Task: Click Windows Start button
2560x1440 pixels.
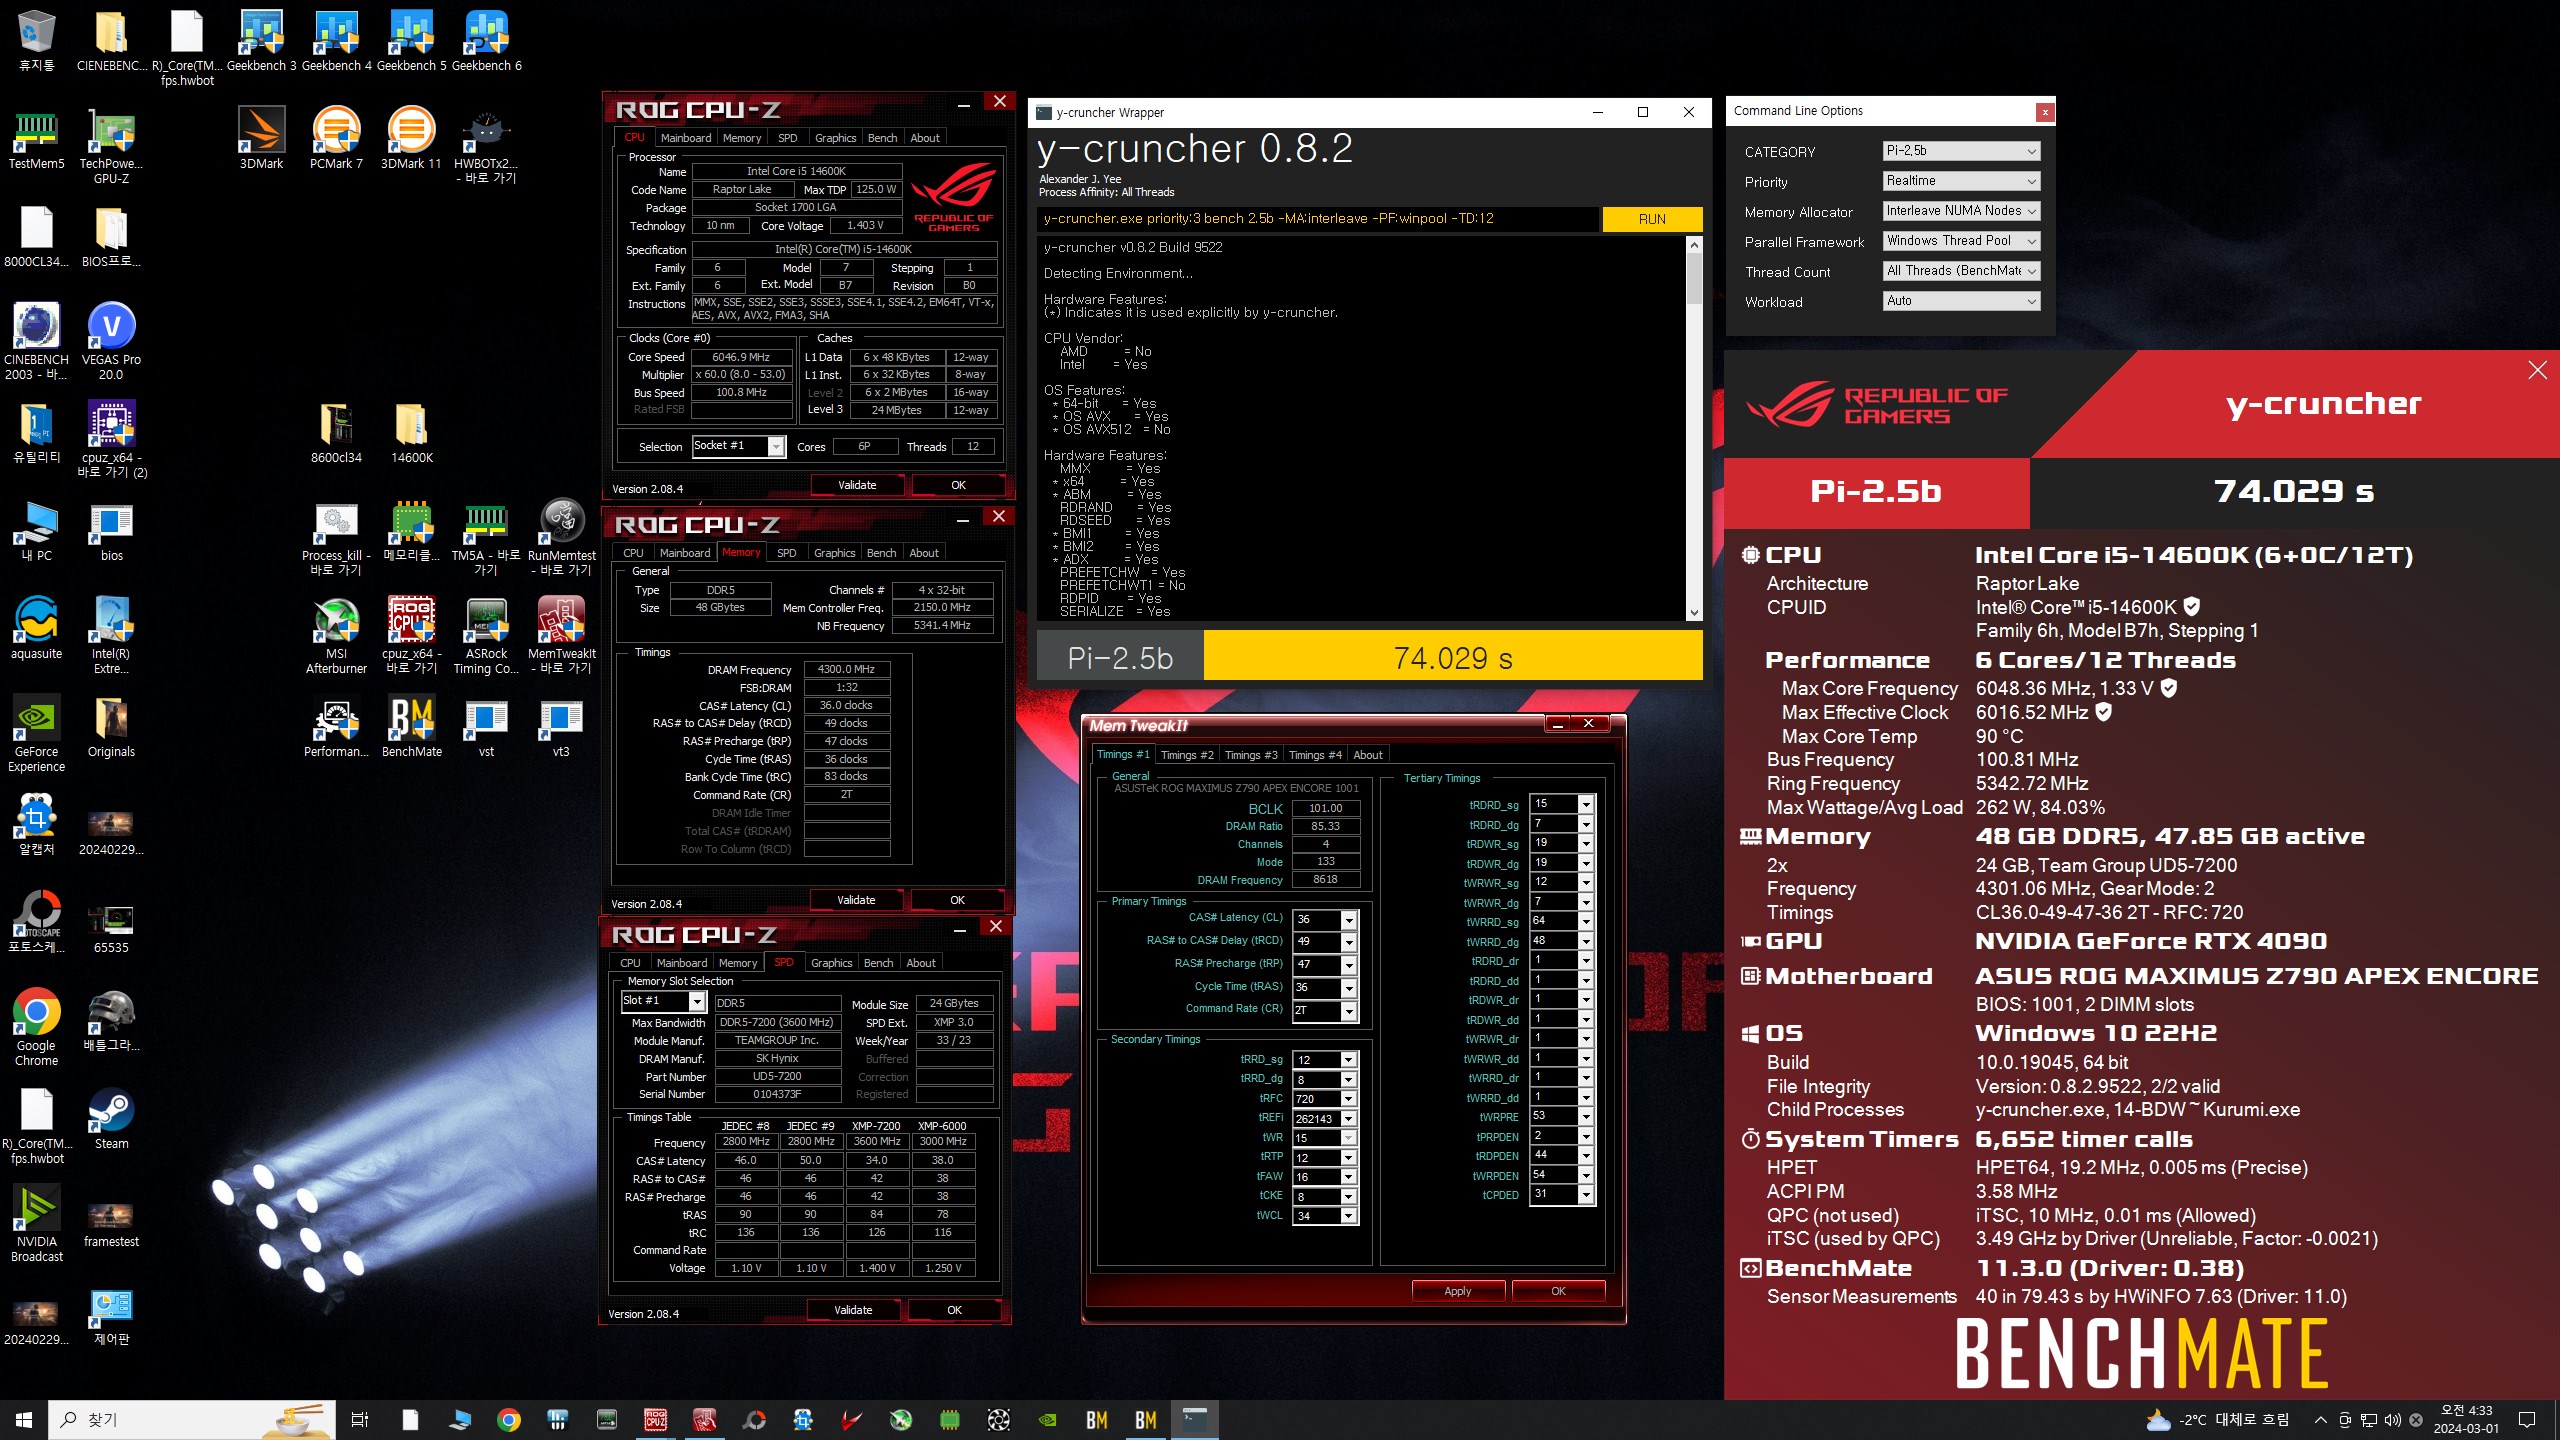Action: (x=24, y=1419)
